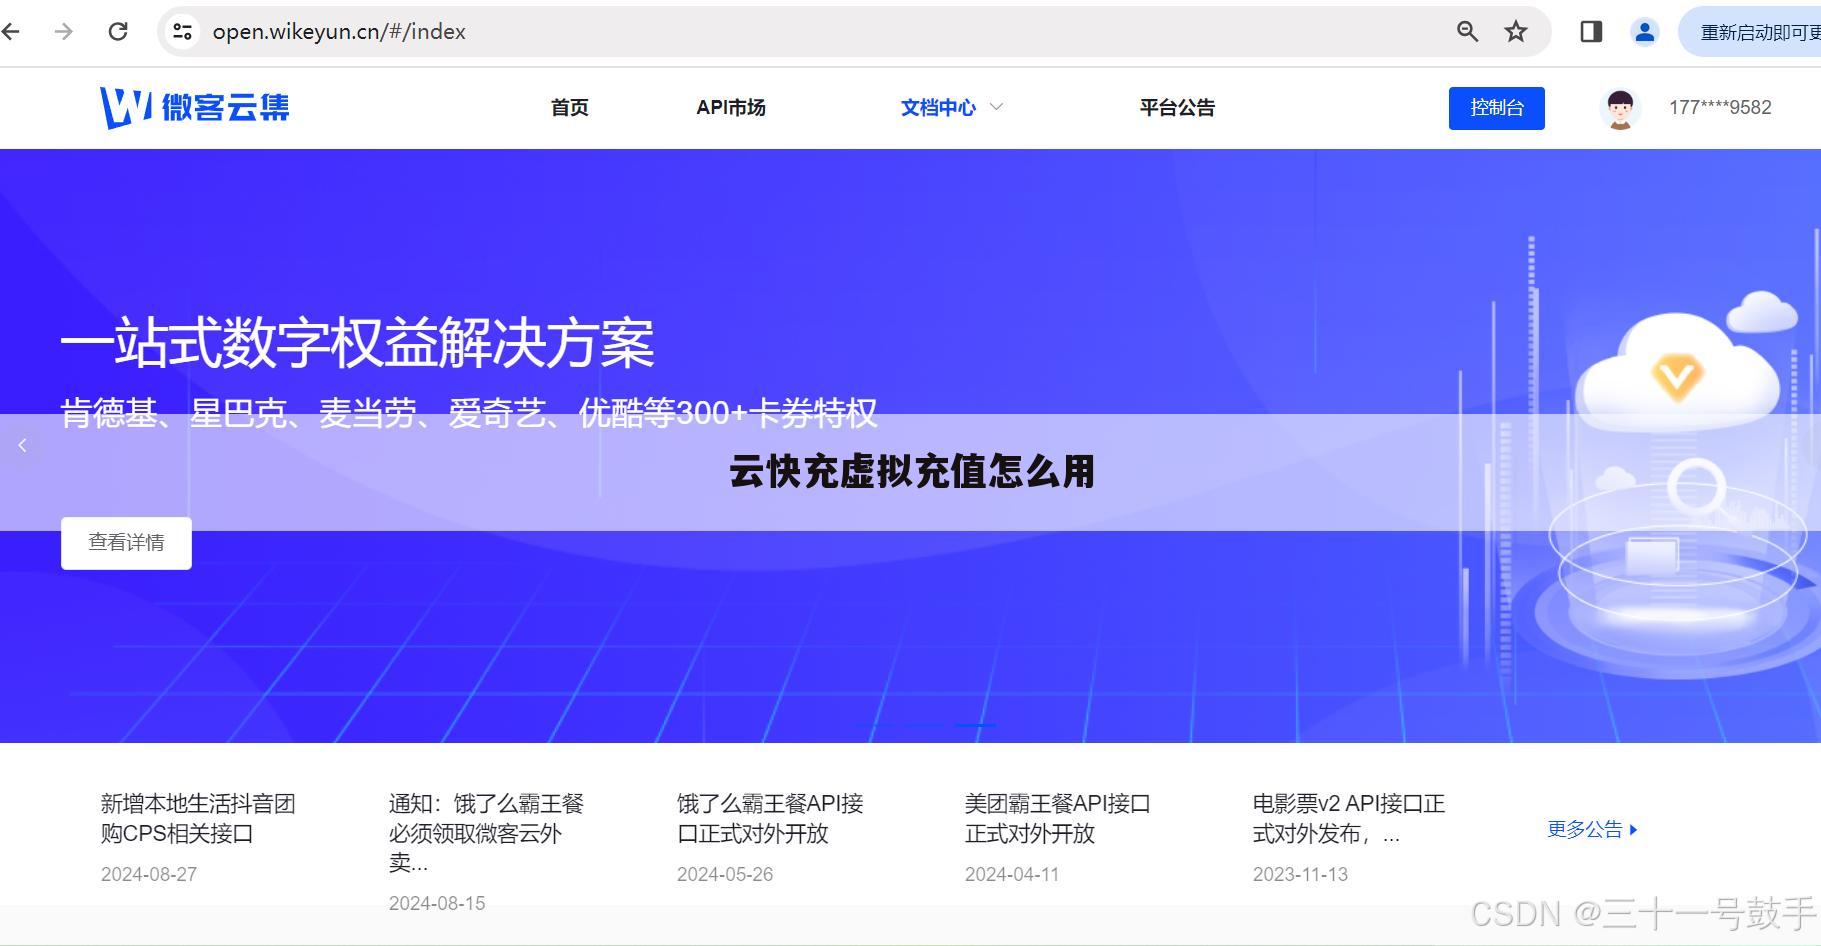The image size is (1821, 946).
Task: Select the third carousel indicator dash
Action: coord(975,724)
